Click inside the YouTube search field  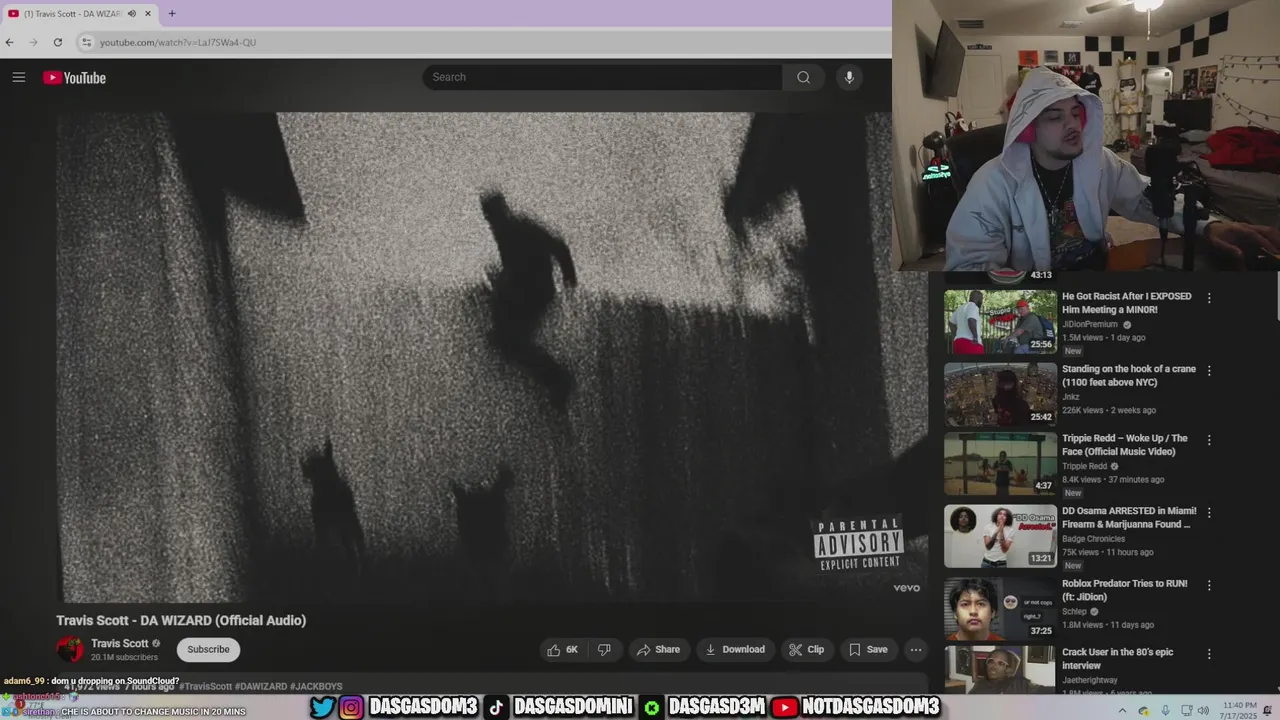pos(603,77)
